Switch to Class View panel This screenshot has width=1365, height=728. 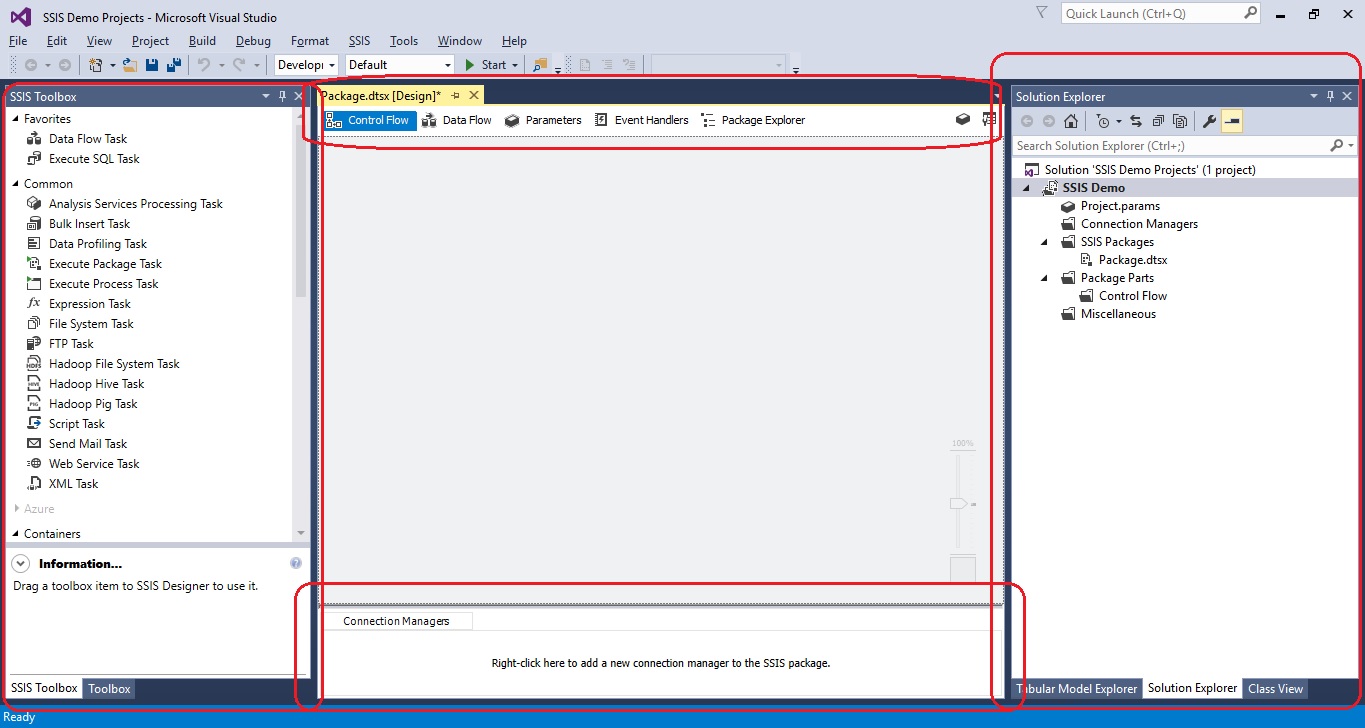point(1274,688)
